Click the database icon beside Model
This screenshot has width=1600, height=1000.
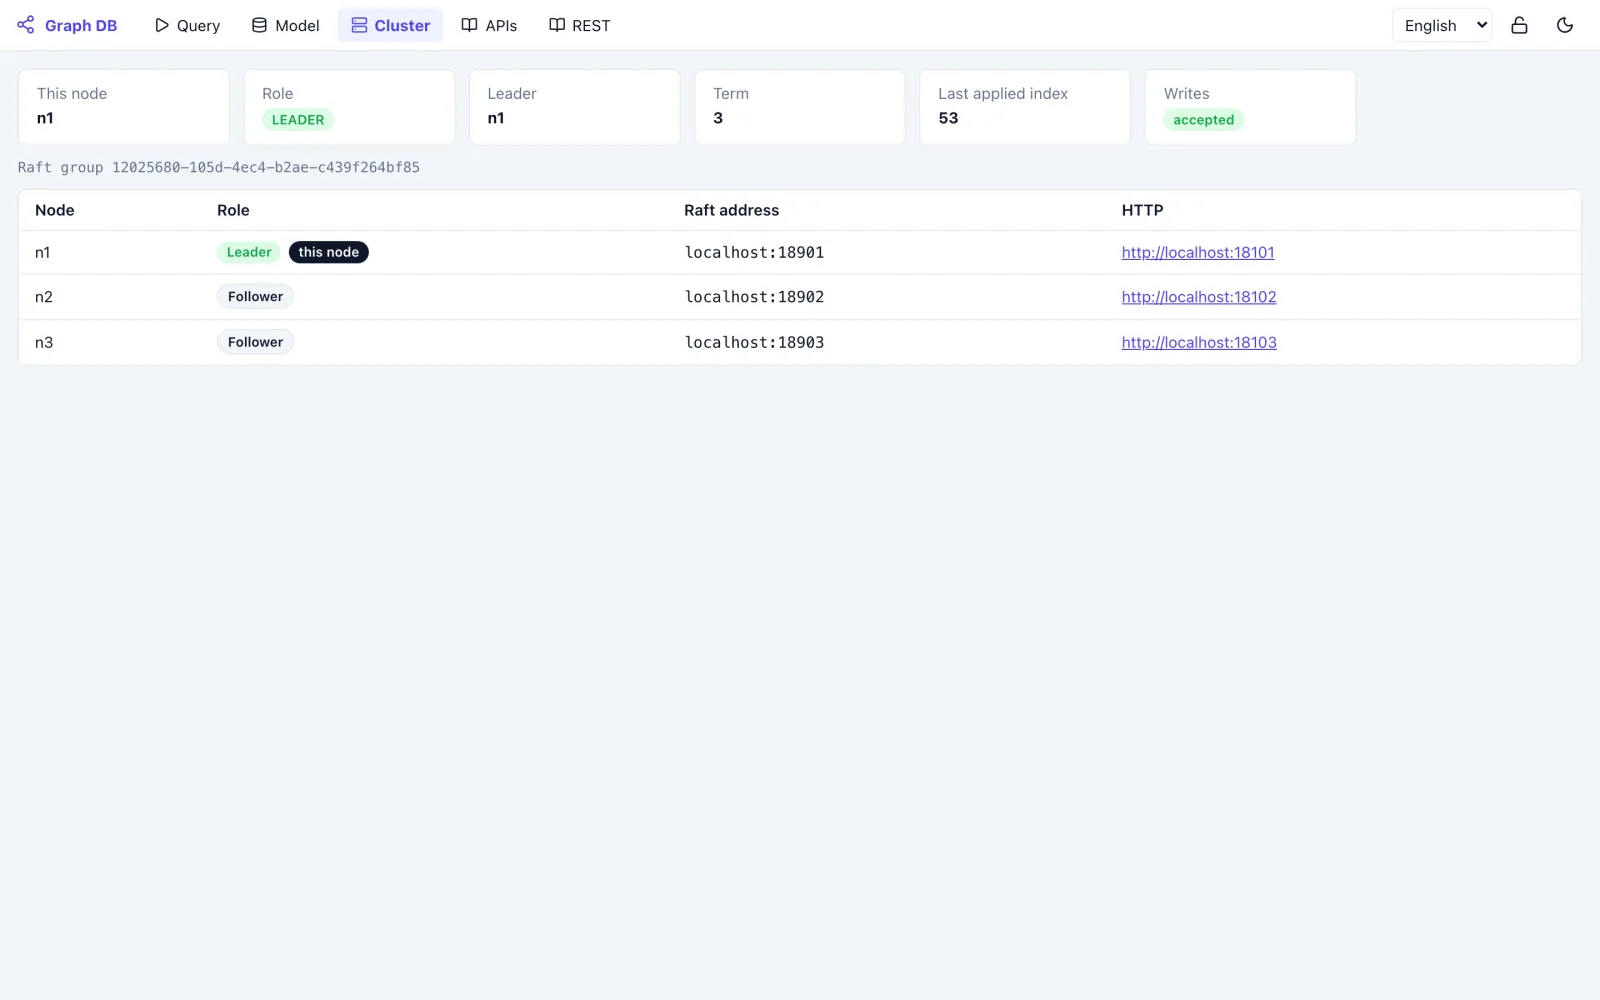[259, 25]
